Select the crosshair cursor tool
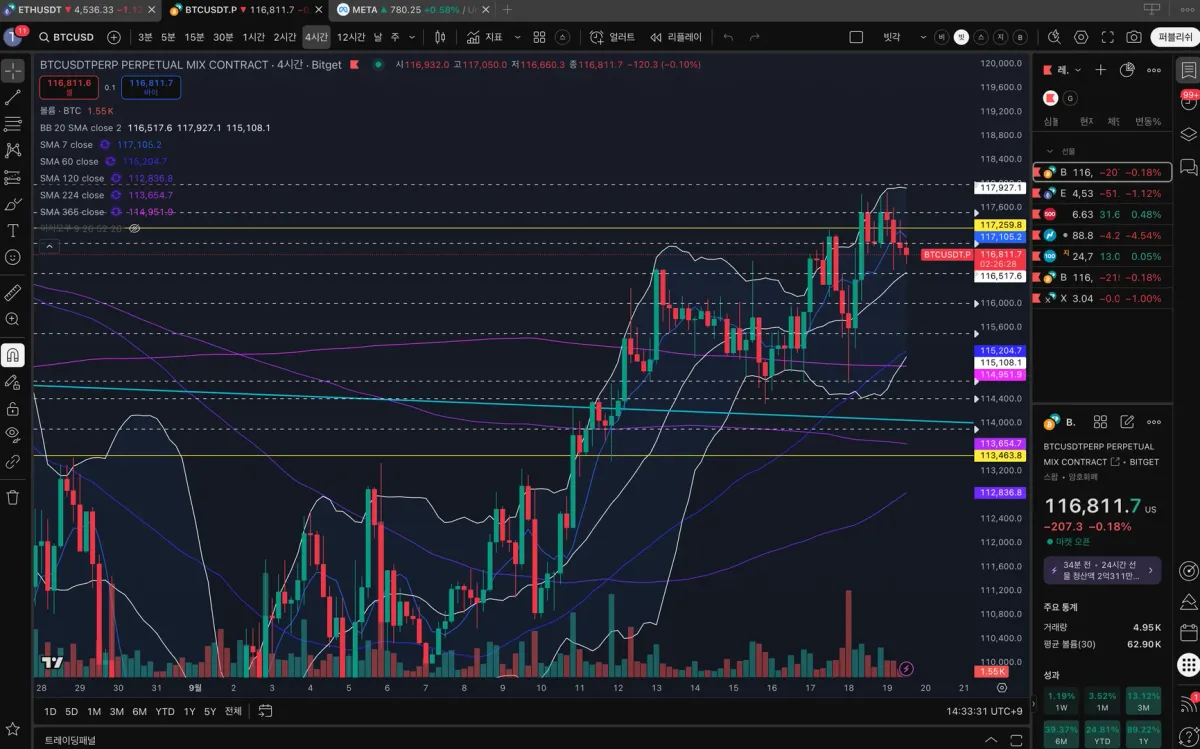 tap(13, 71)
